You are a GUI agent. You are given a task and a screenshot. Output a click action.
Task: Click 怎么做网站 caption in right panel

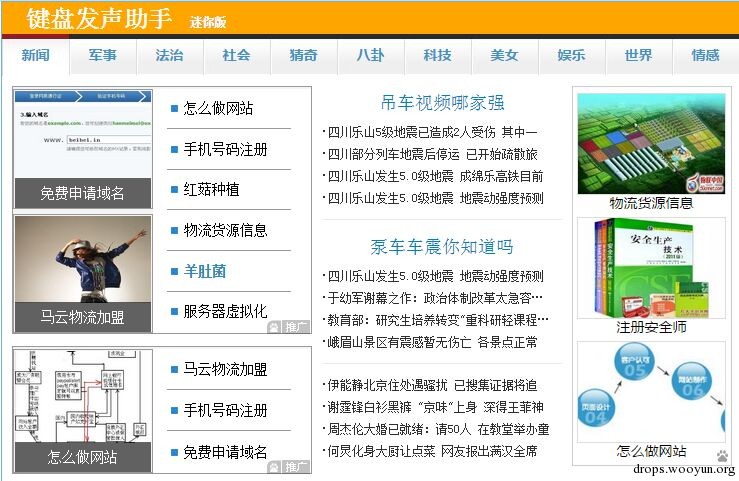tap(651, 451)
